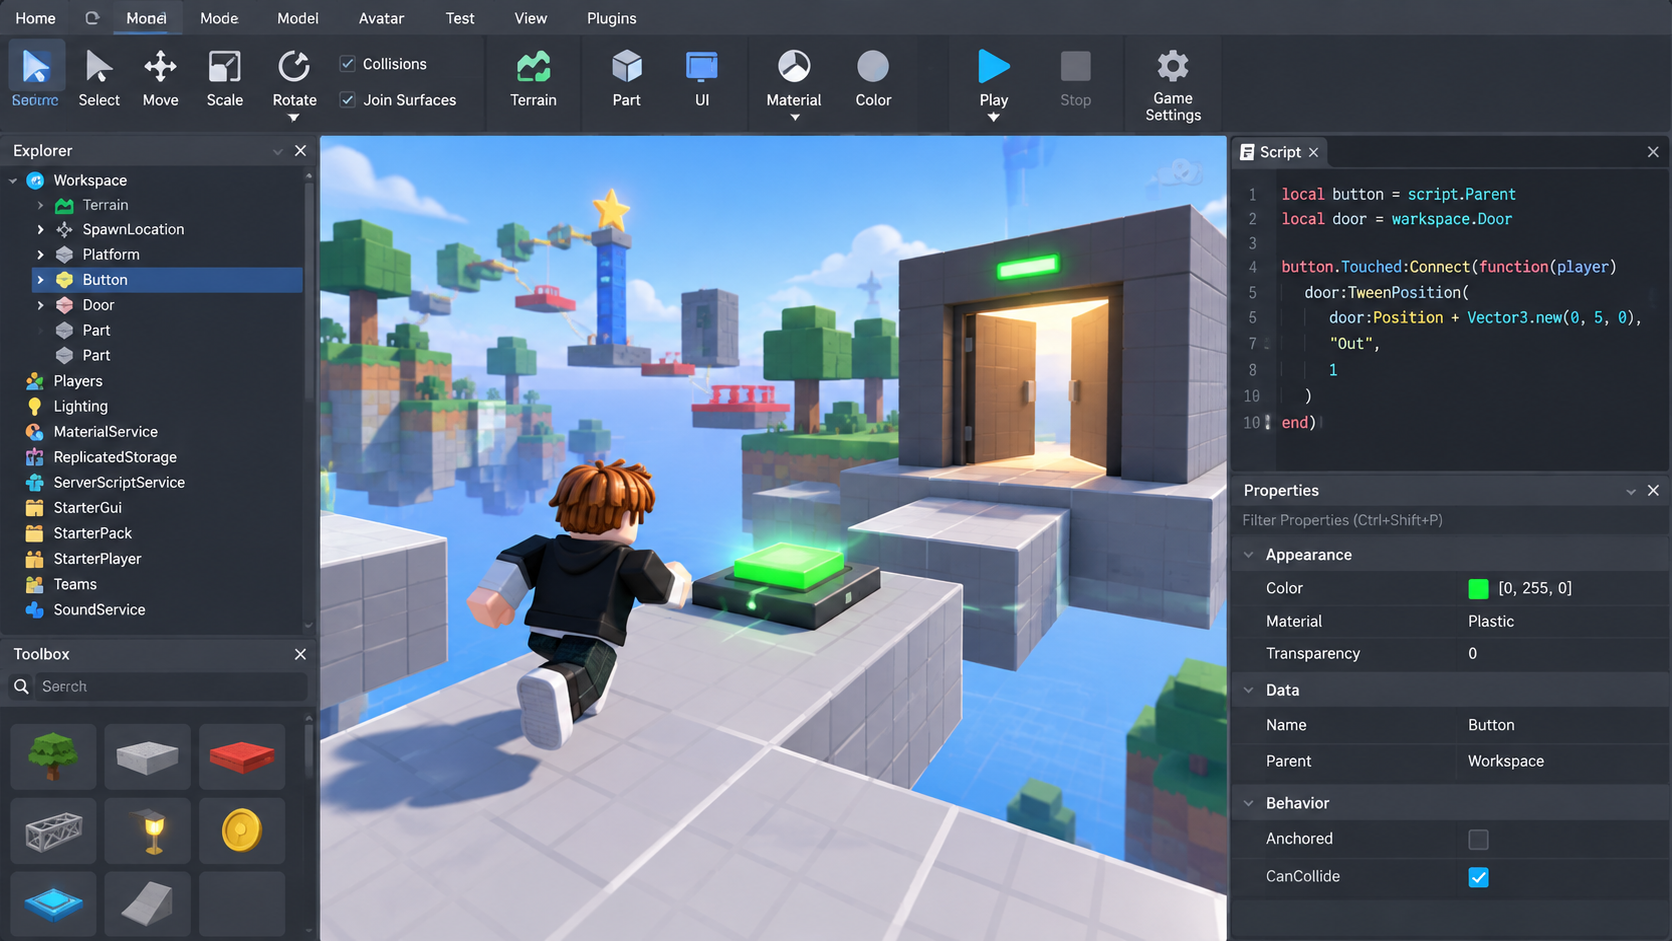Expand the SpawnLocation node

tap(40, 230)
